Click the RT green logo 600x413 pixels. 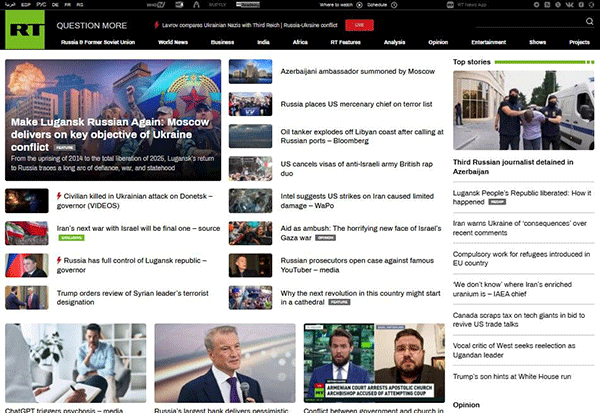[25, 29]
